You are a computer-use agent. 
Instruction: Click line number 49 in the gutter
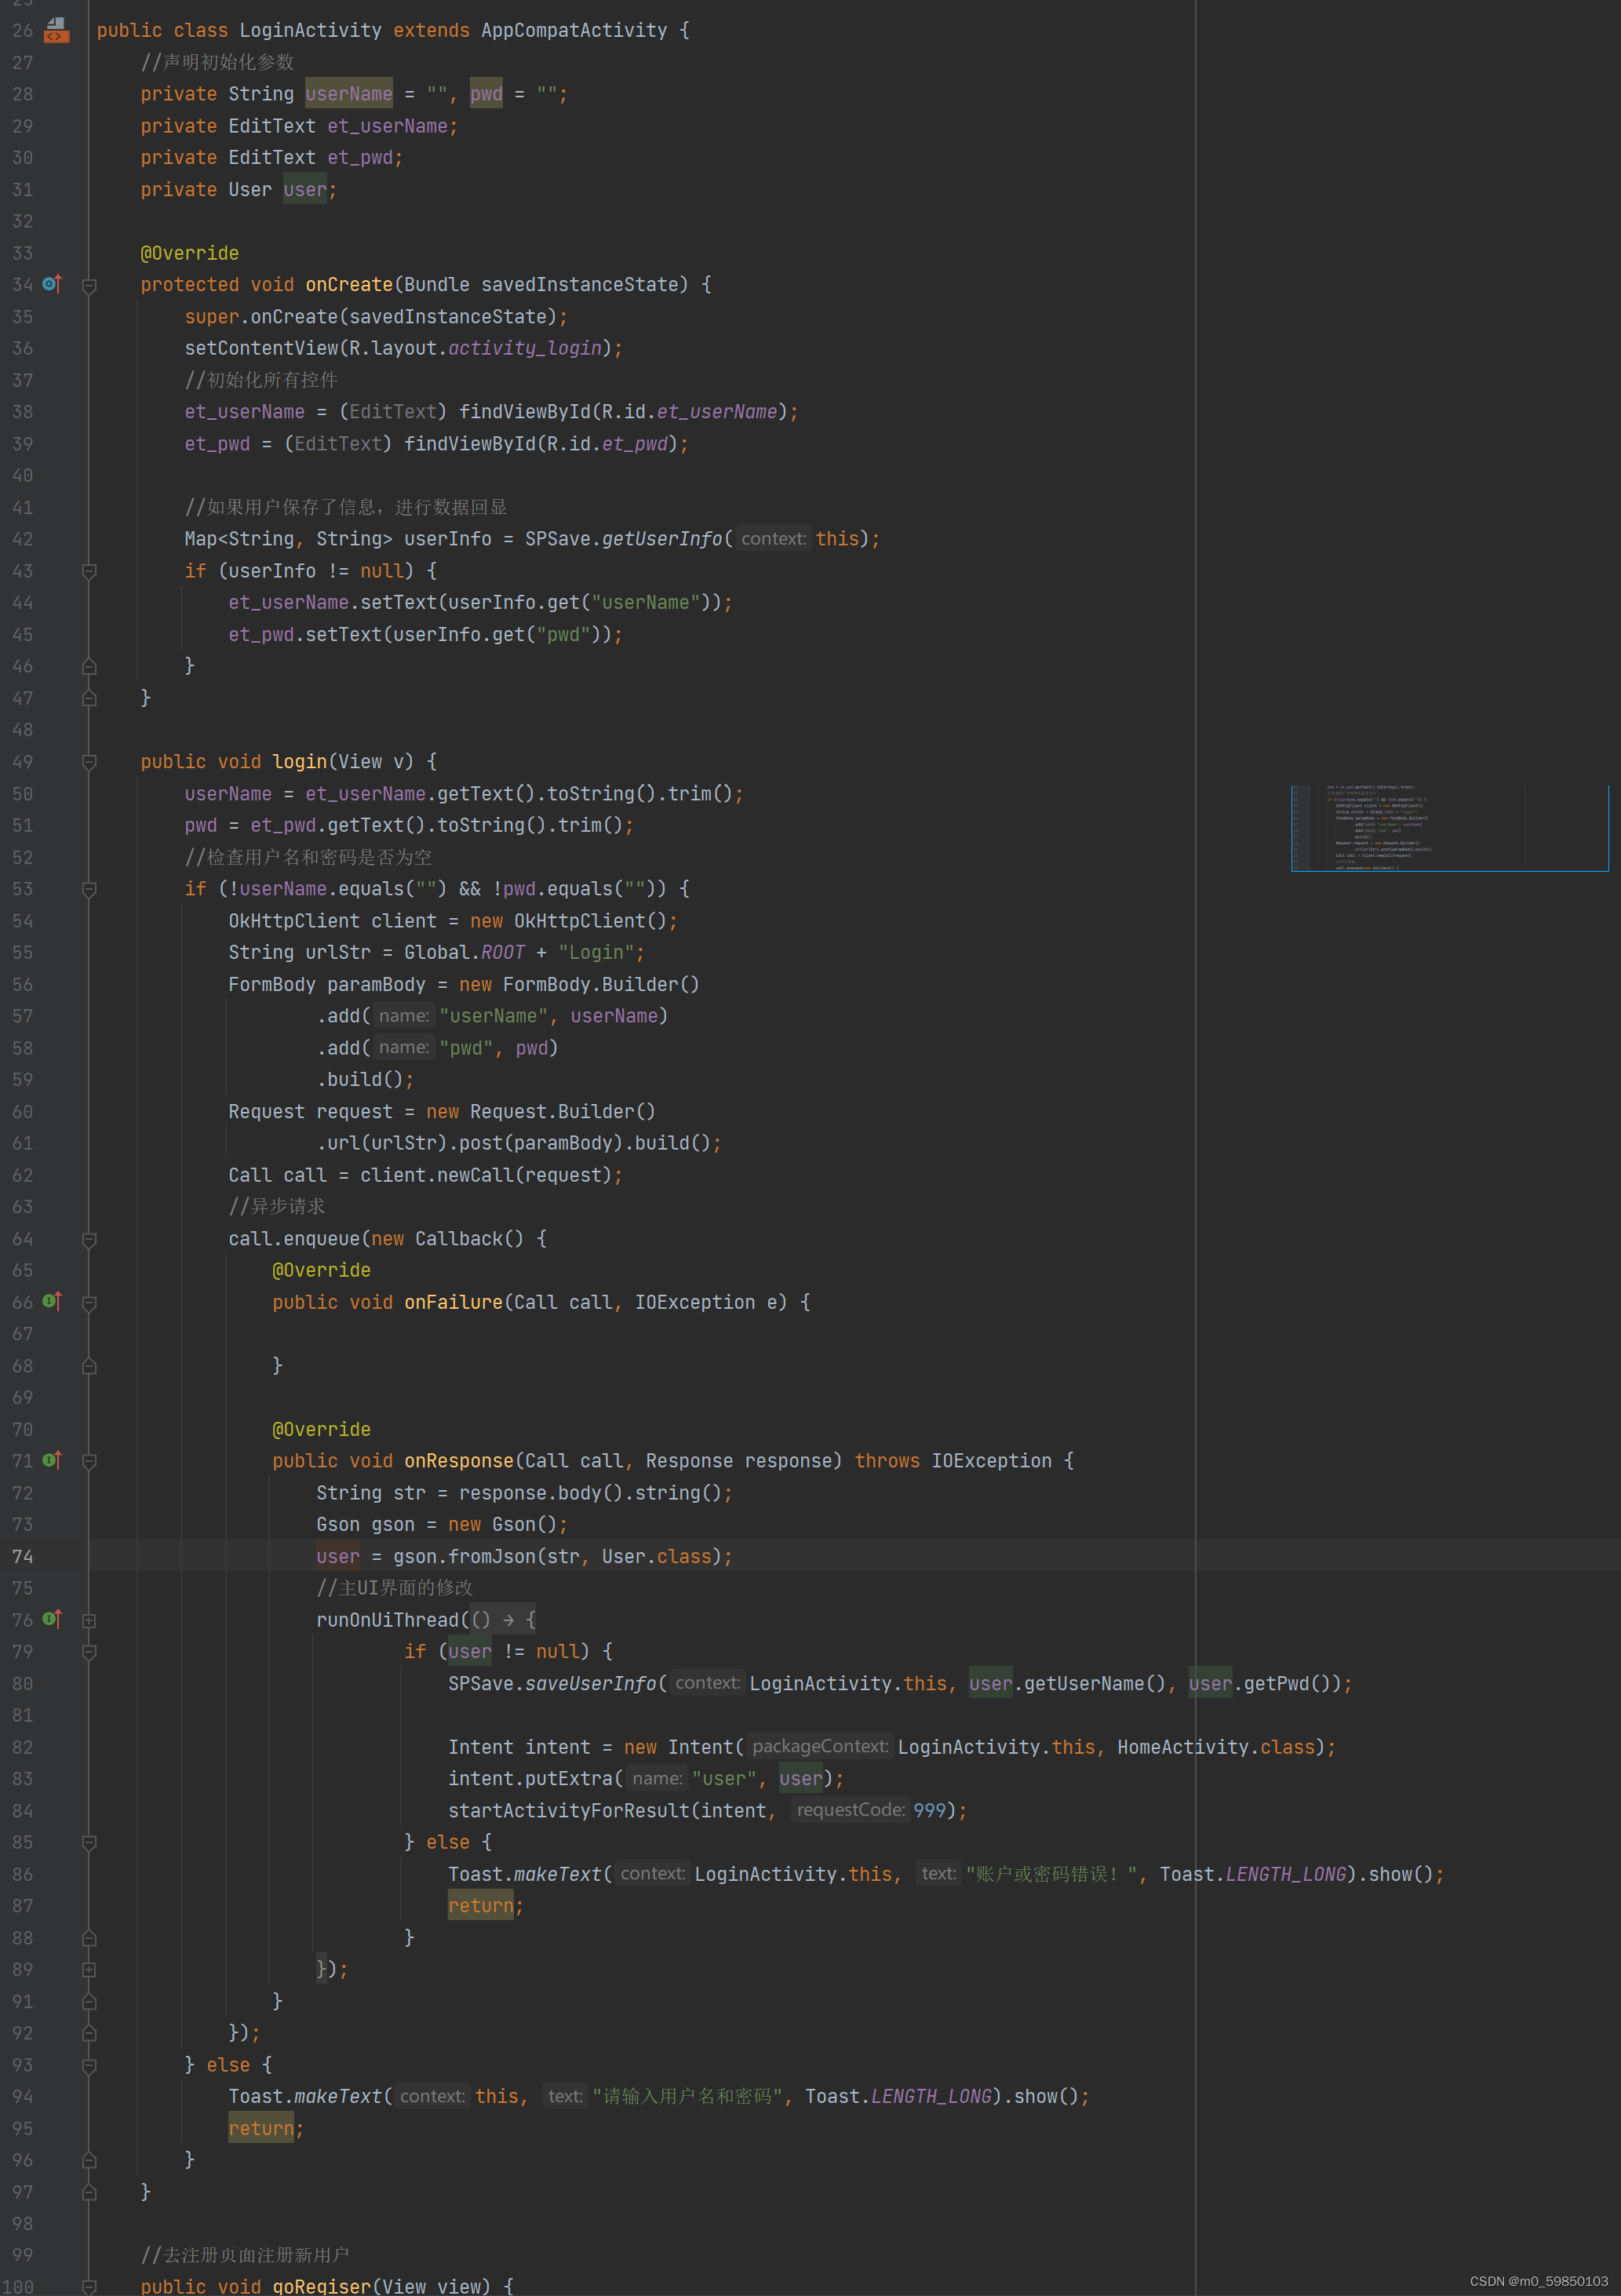[22, 762]
